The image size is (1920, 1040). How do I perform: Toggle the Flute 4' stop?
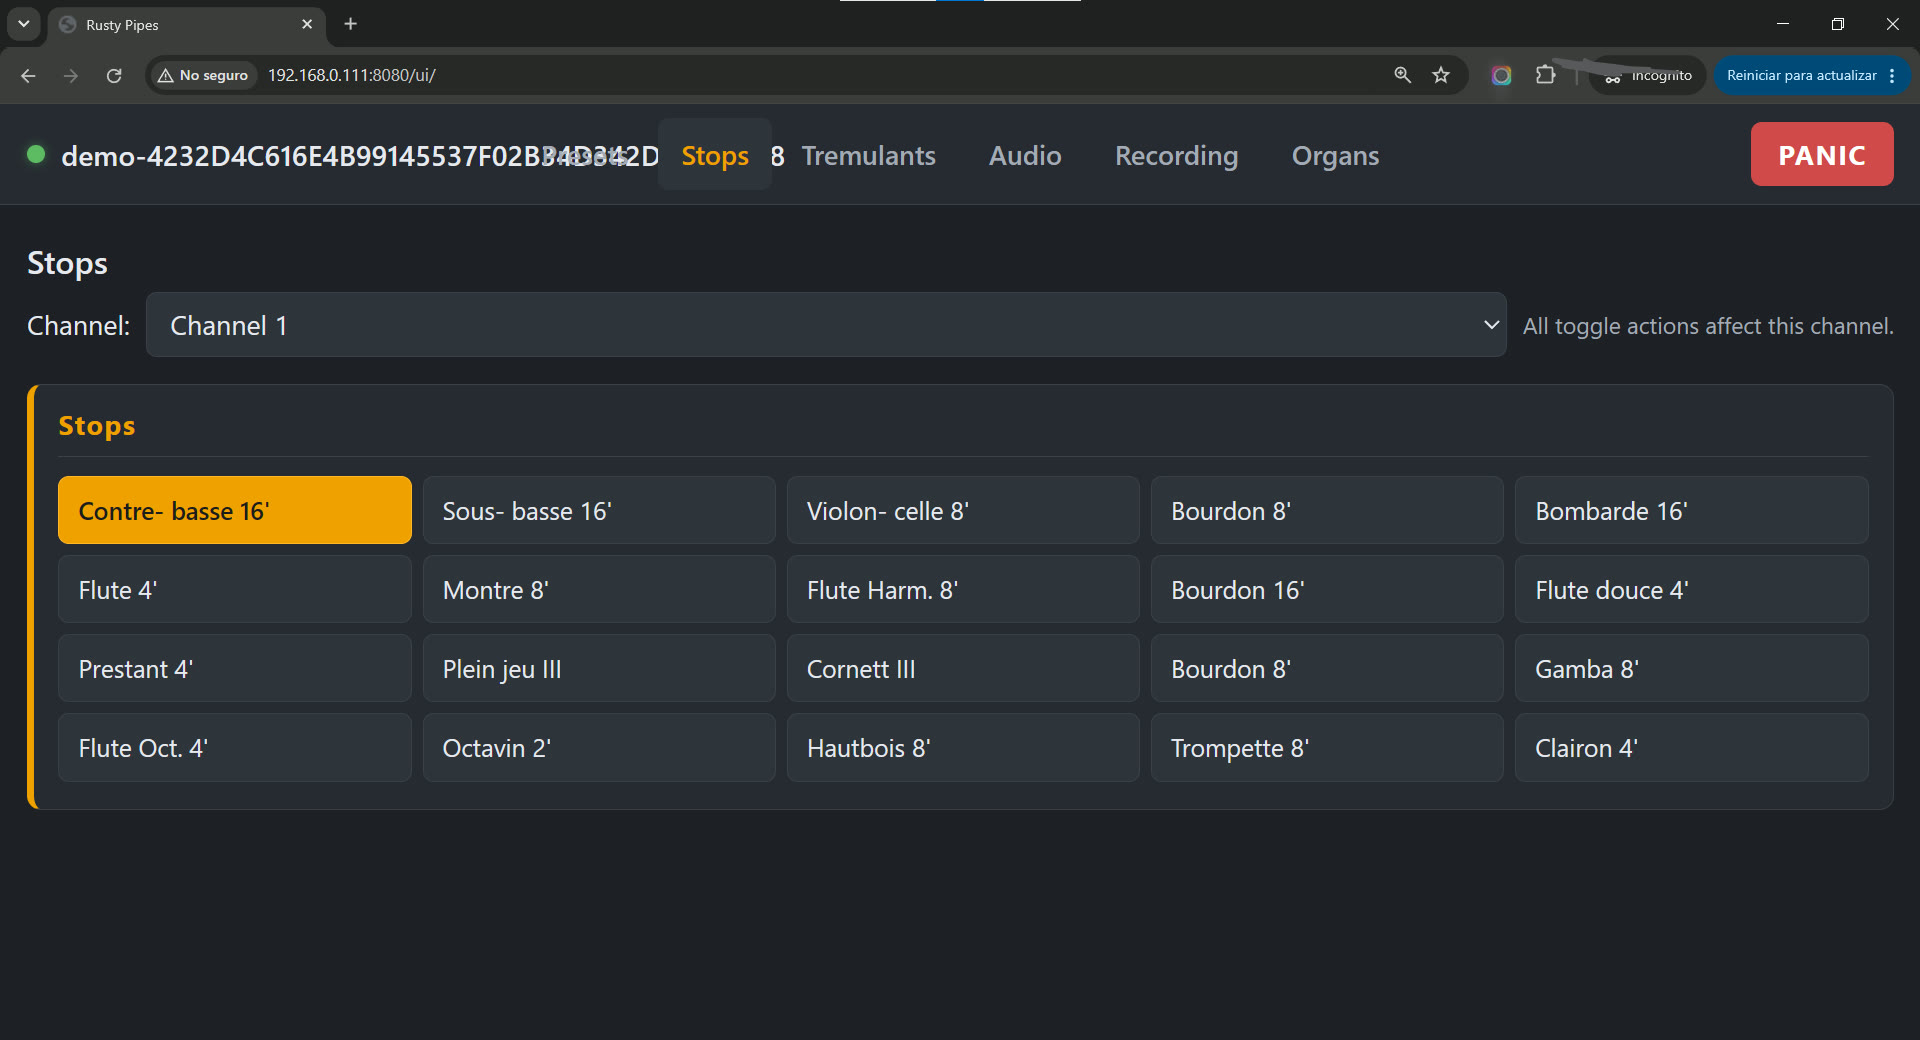pos(234,589)
